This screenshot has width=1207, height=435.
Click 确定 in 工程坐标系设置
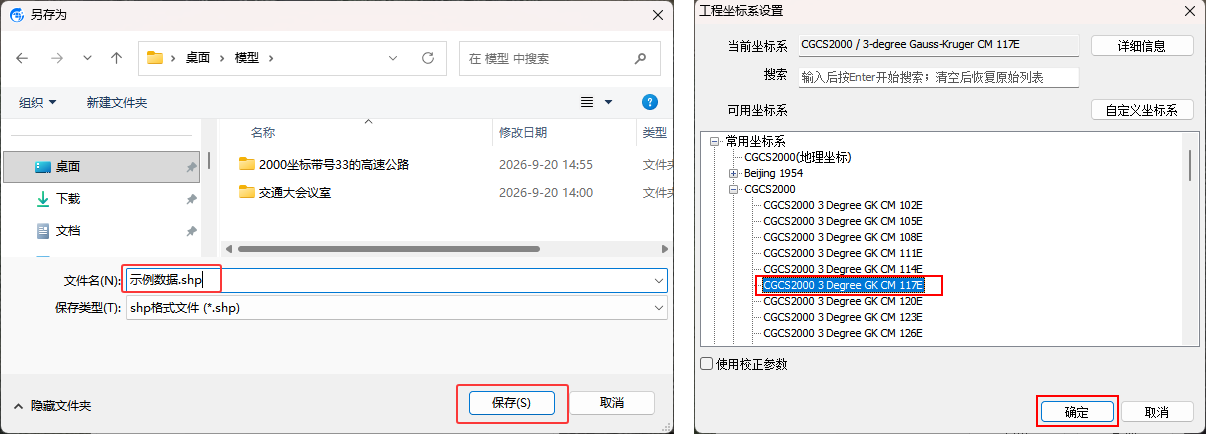pyautogui.click(x=1076, y=412)
